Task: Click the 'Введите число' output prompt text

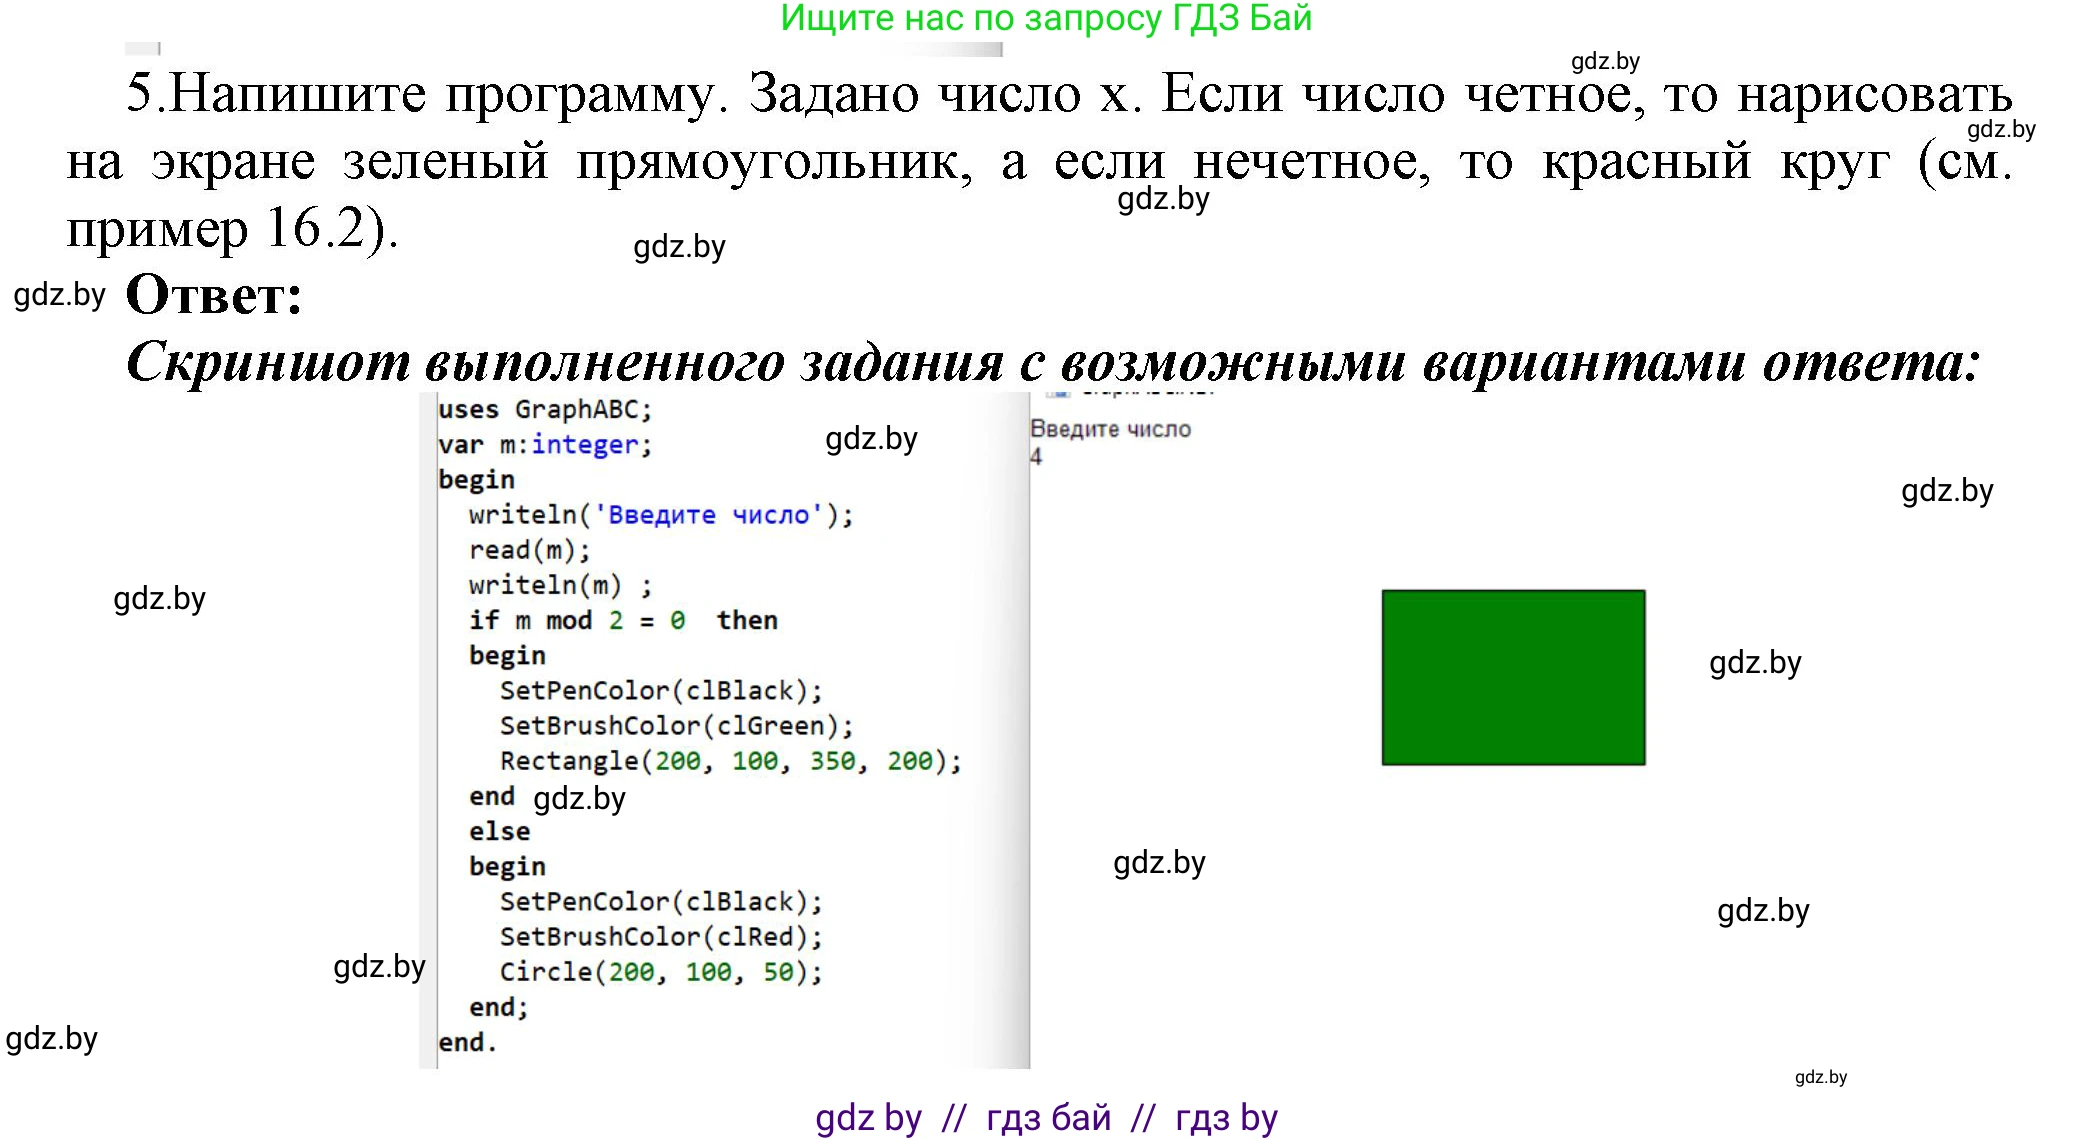Action: (x=1110, y=429)
